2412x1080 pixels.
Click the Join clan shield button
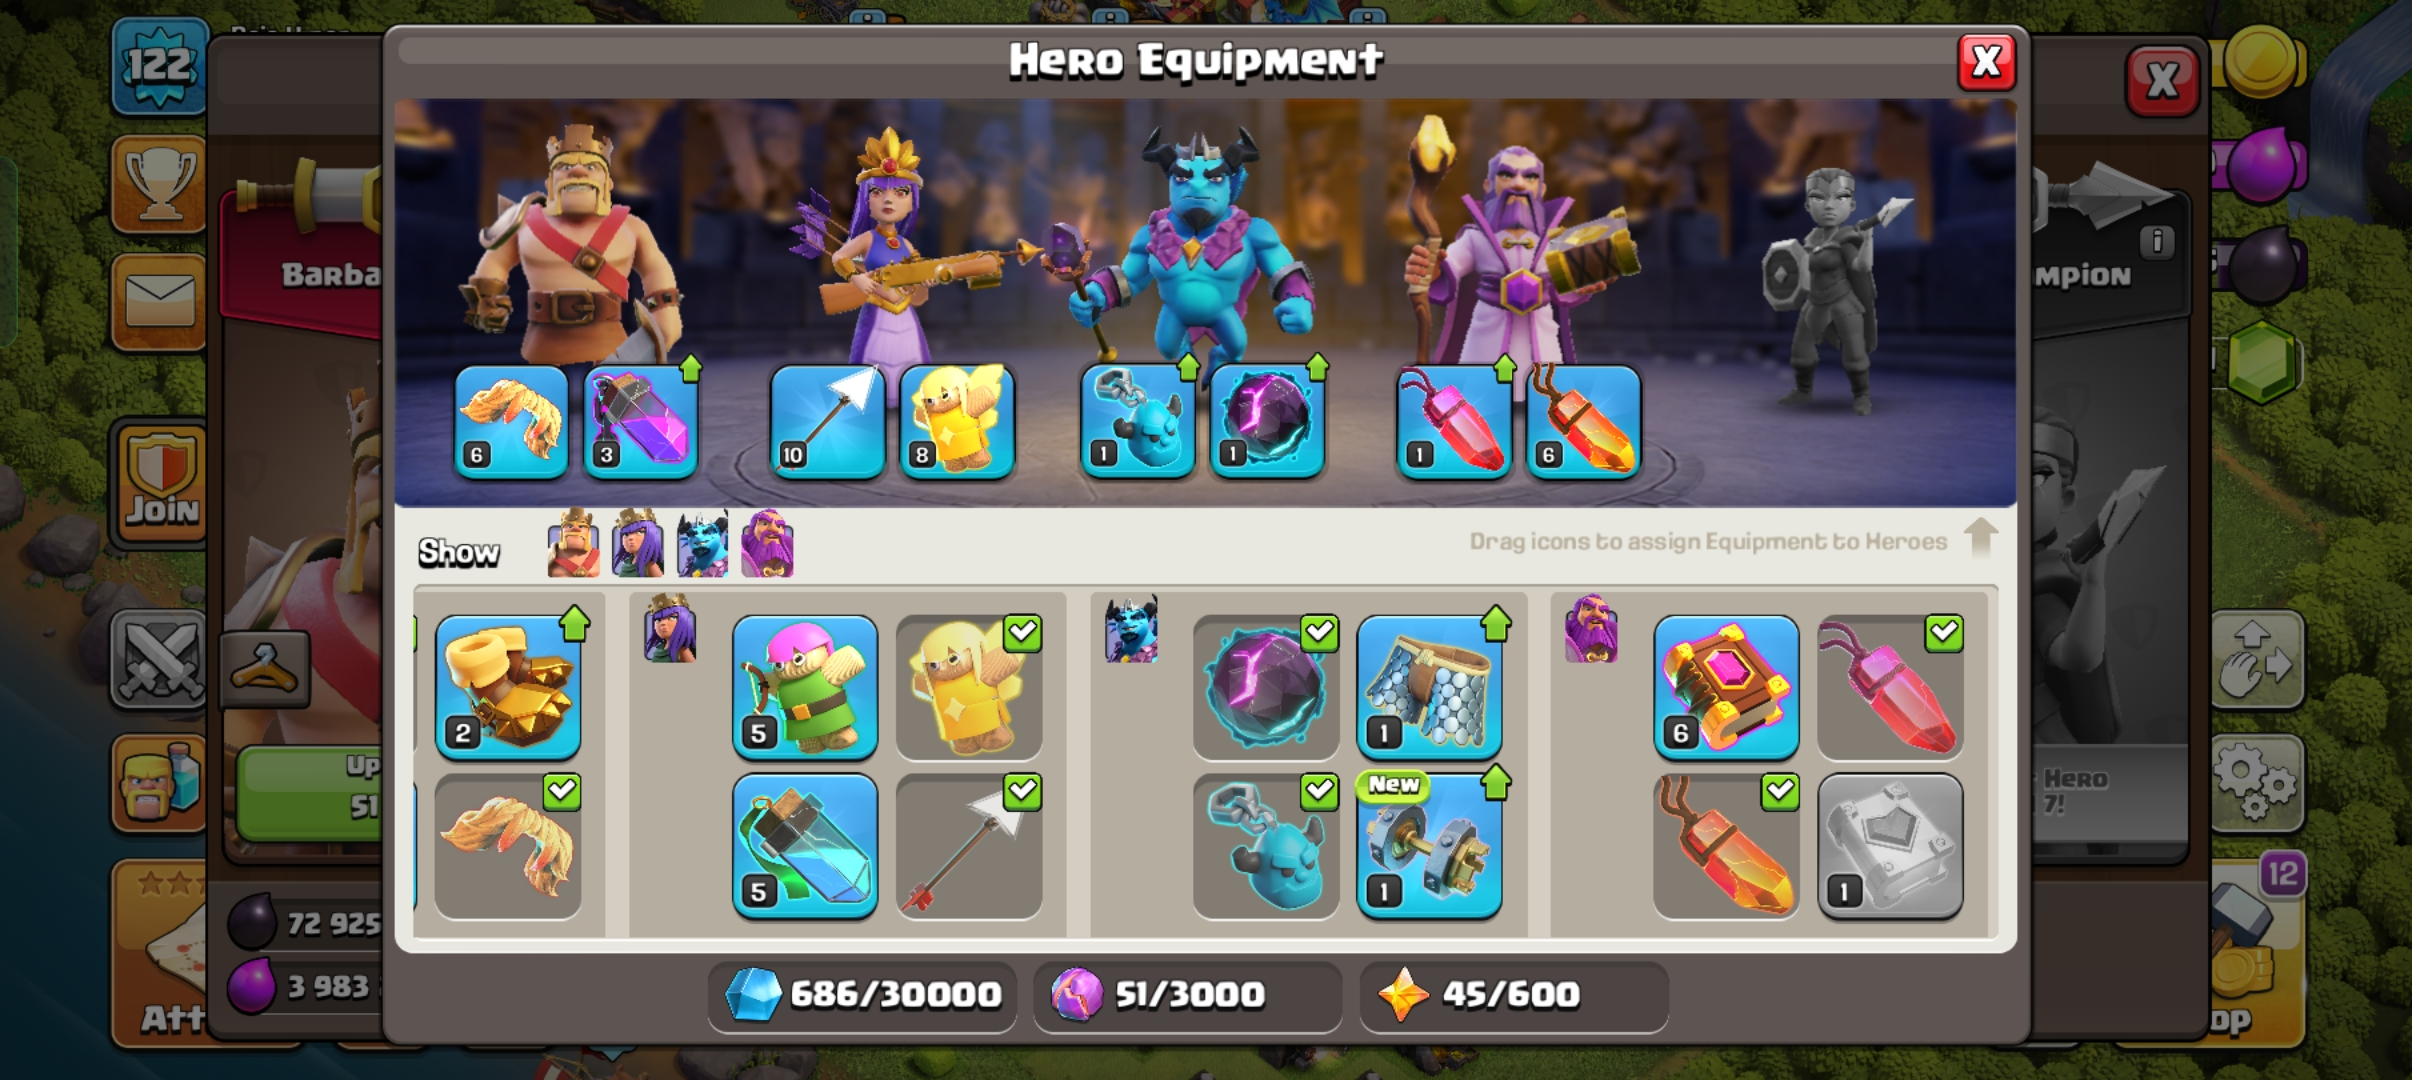point(161,482)
